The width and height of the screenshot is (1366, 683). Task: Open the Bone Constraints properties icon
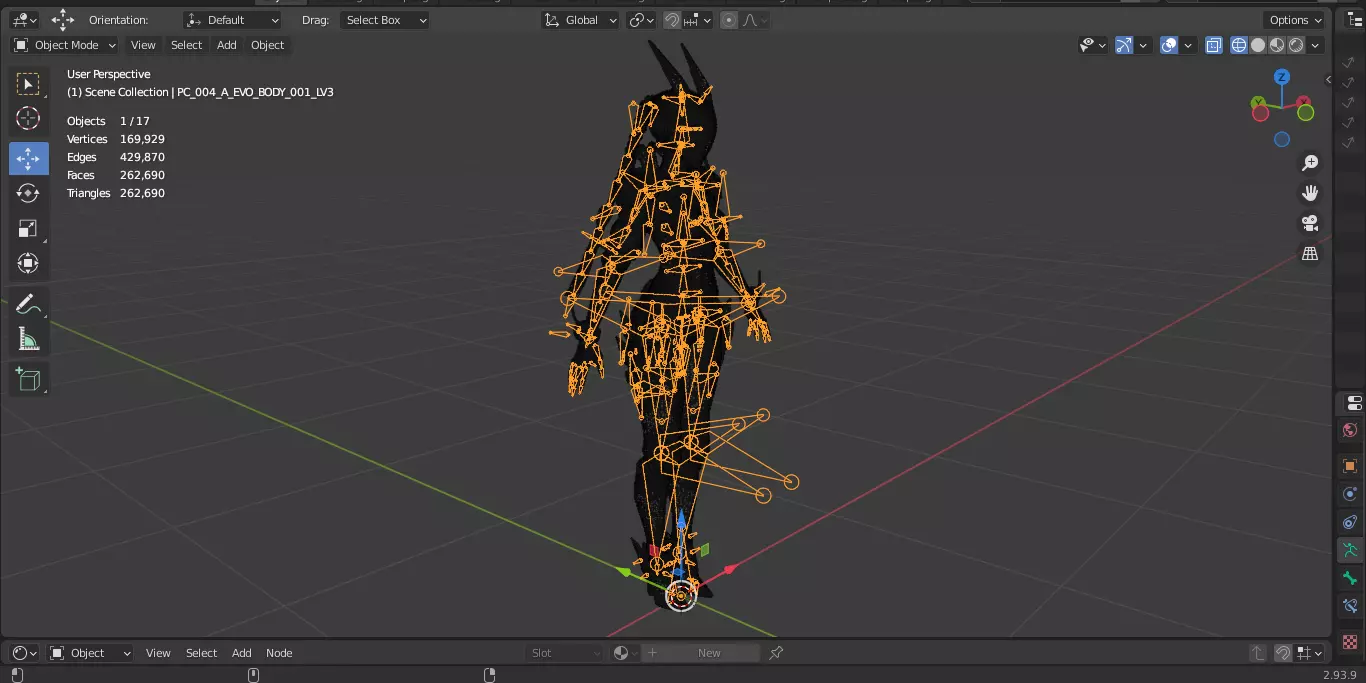click(x=1350, y=606)
